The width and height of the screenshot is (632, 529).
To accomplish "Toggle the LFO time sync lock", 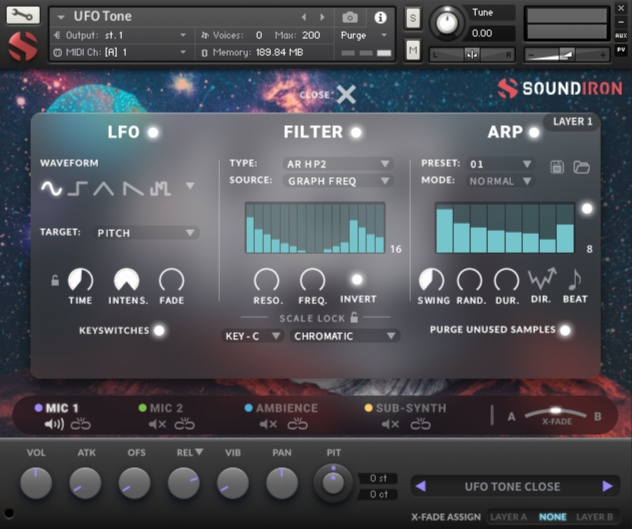I will click(55, 280).
